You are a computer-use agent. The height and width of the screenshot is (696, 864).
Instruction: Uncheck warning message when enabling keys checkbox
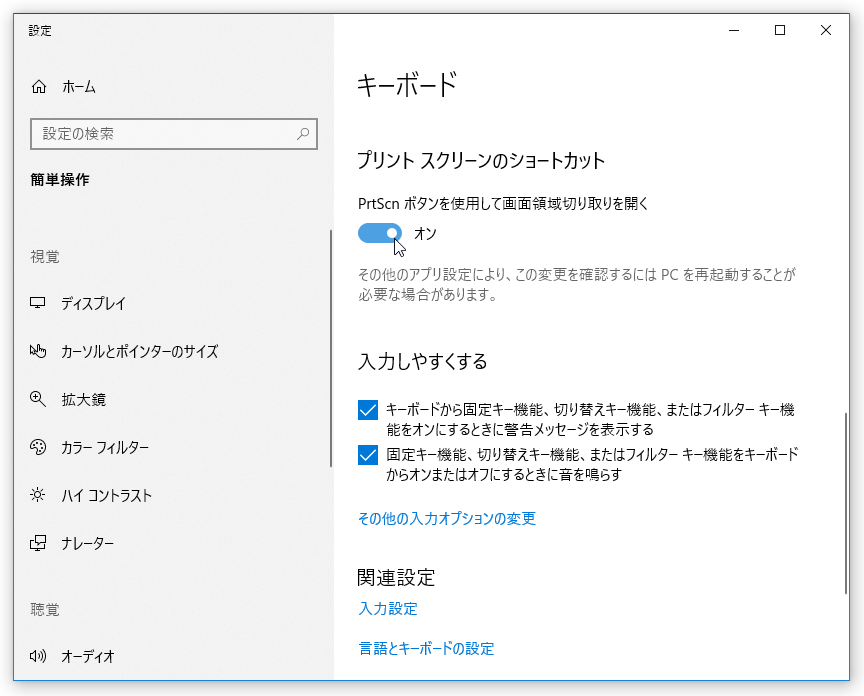point(368,410)
